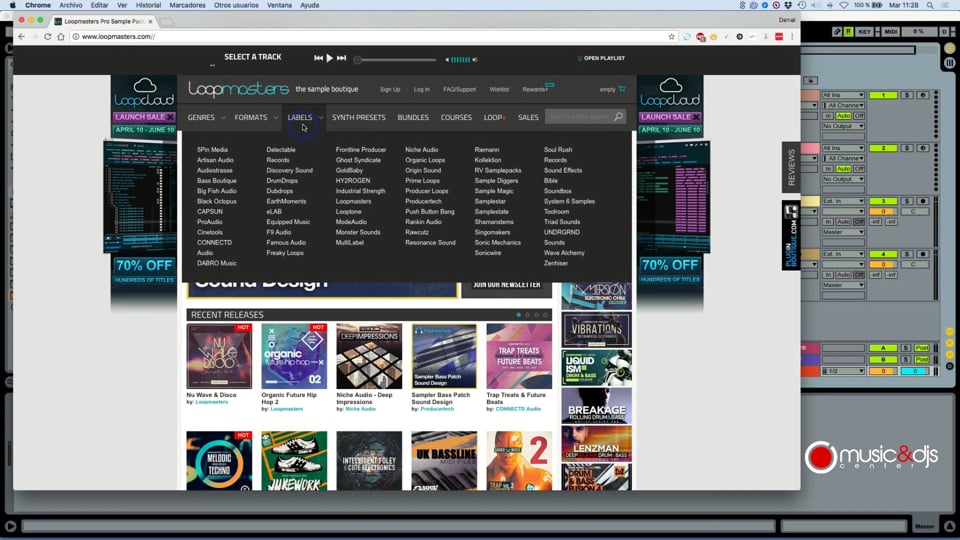
Task: Adjust the player volume bars
Action: [x=460, y=59]
